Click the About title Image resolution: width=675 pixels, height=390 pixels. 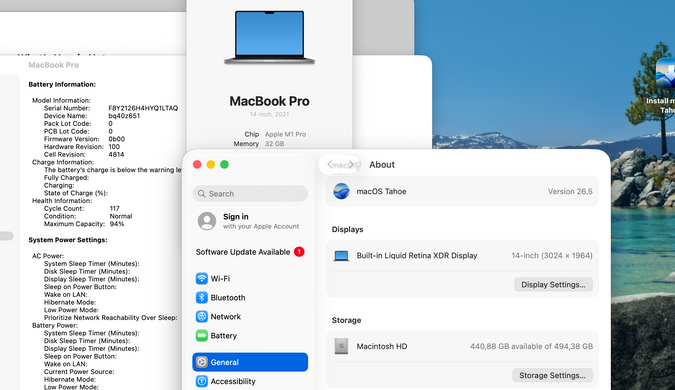[382, 164]
